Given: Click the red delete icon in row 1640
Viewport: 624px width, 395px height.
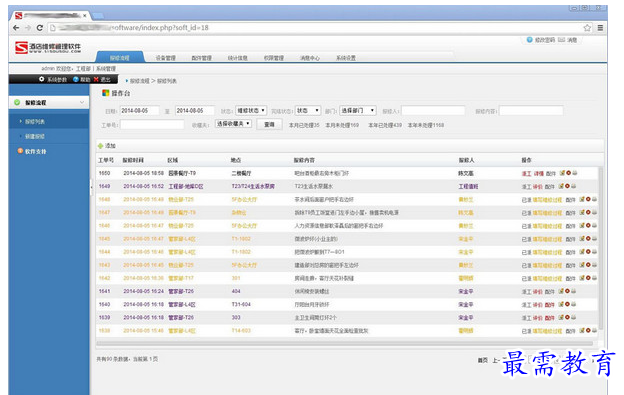Looking at the screenshot, I should point(567,304).
